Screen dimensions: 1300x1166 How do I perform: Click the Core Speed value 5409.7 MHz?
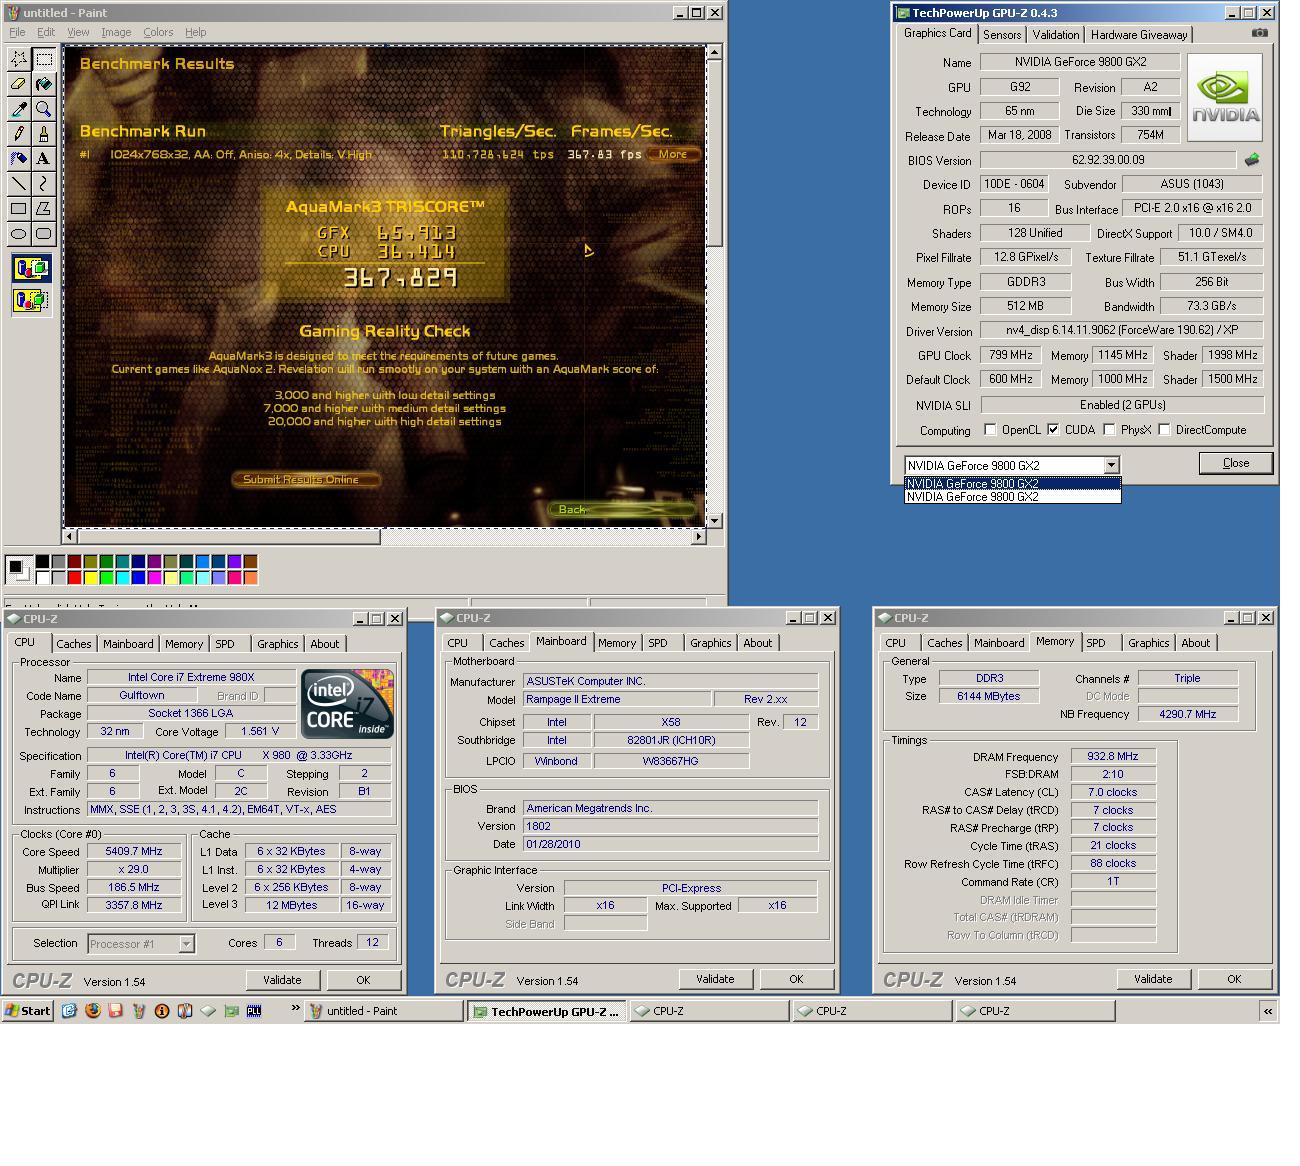click(135, 851)
